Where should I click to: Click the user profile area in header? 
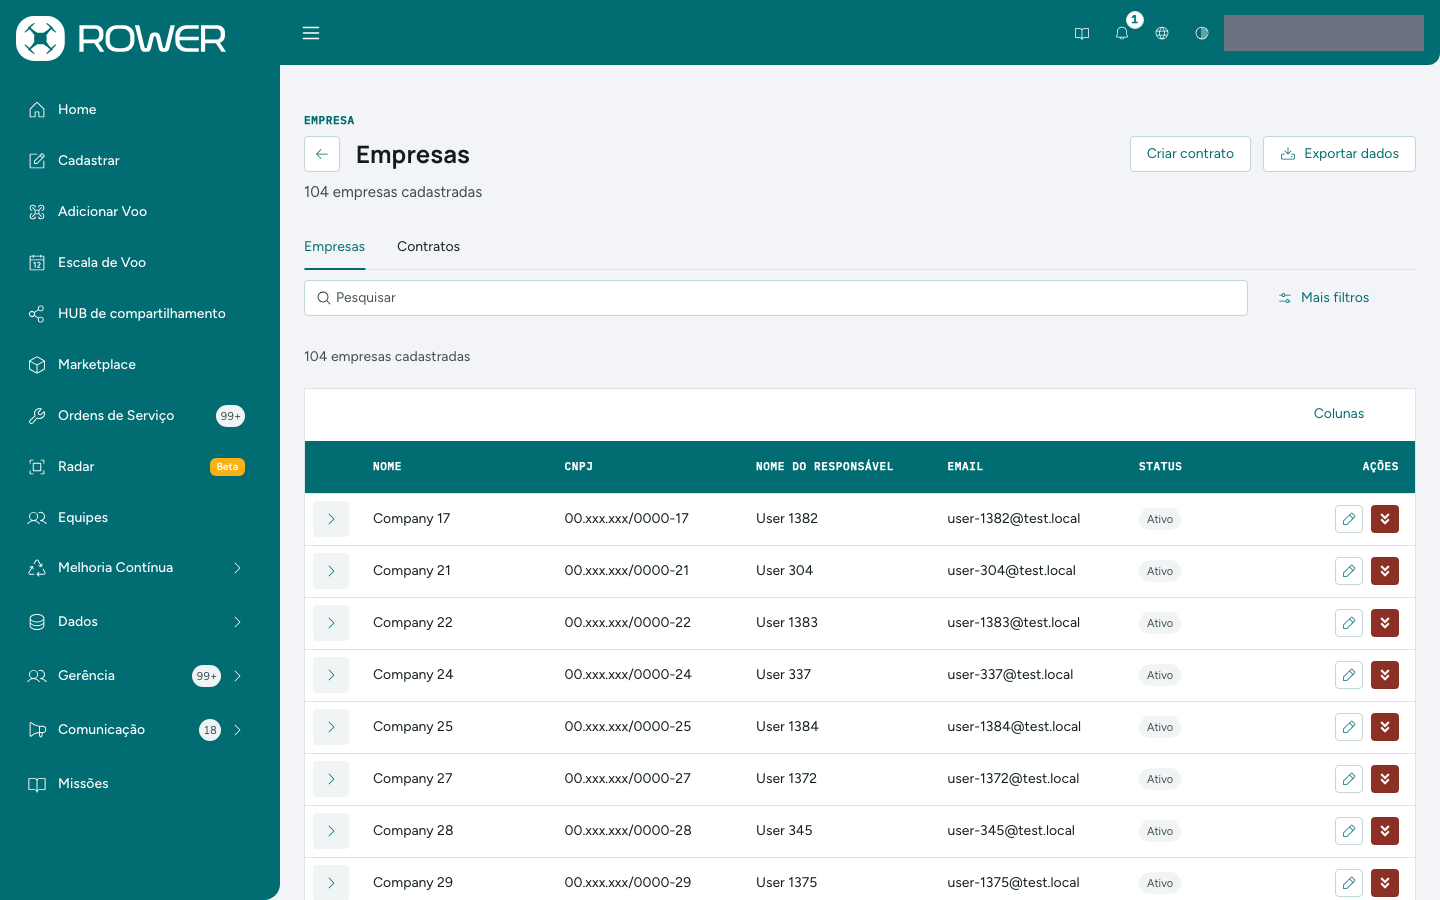tap(1324, 33)
